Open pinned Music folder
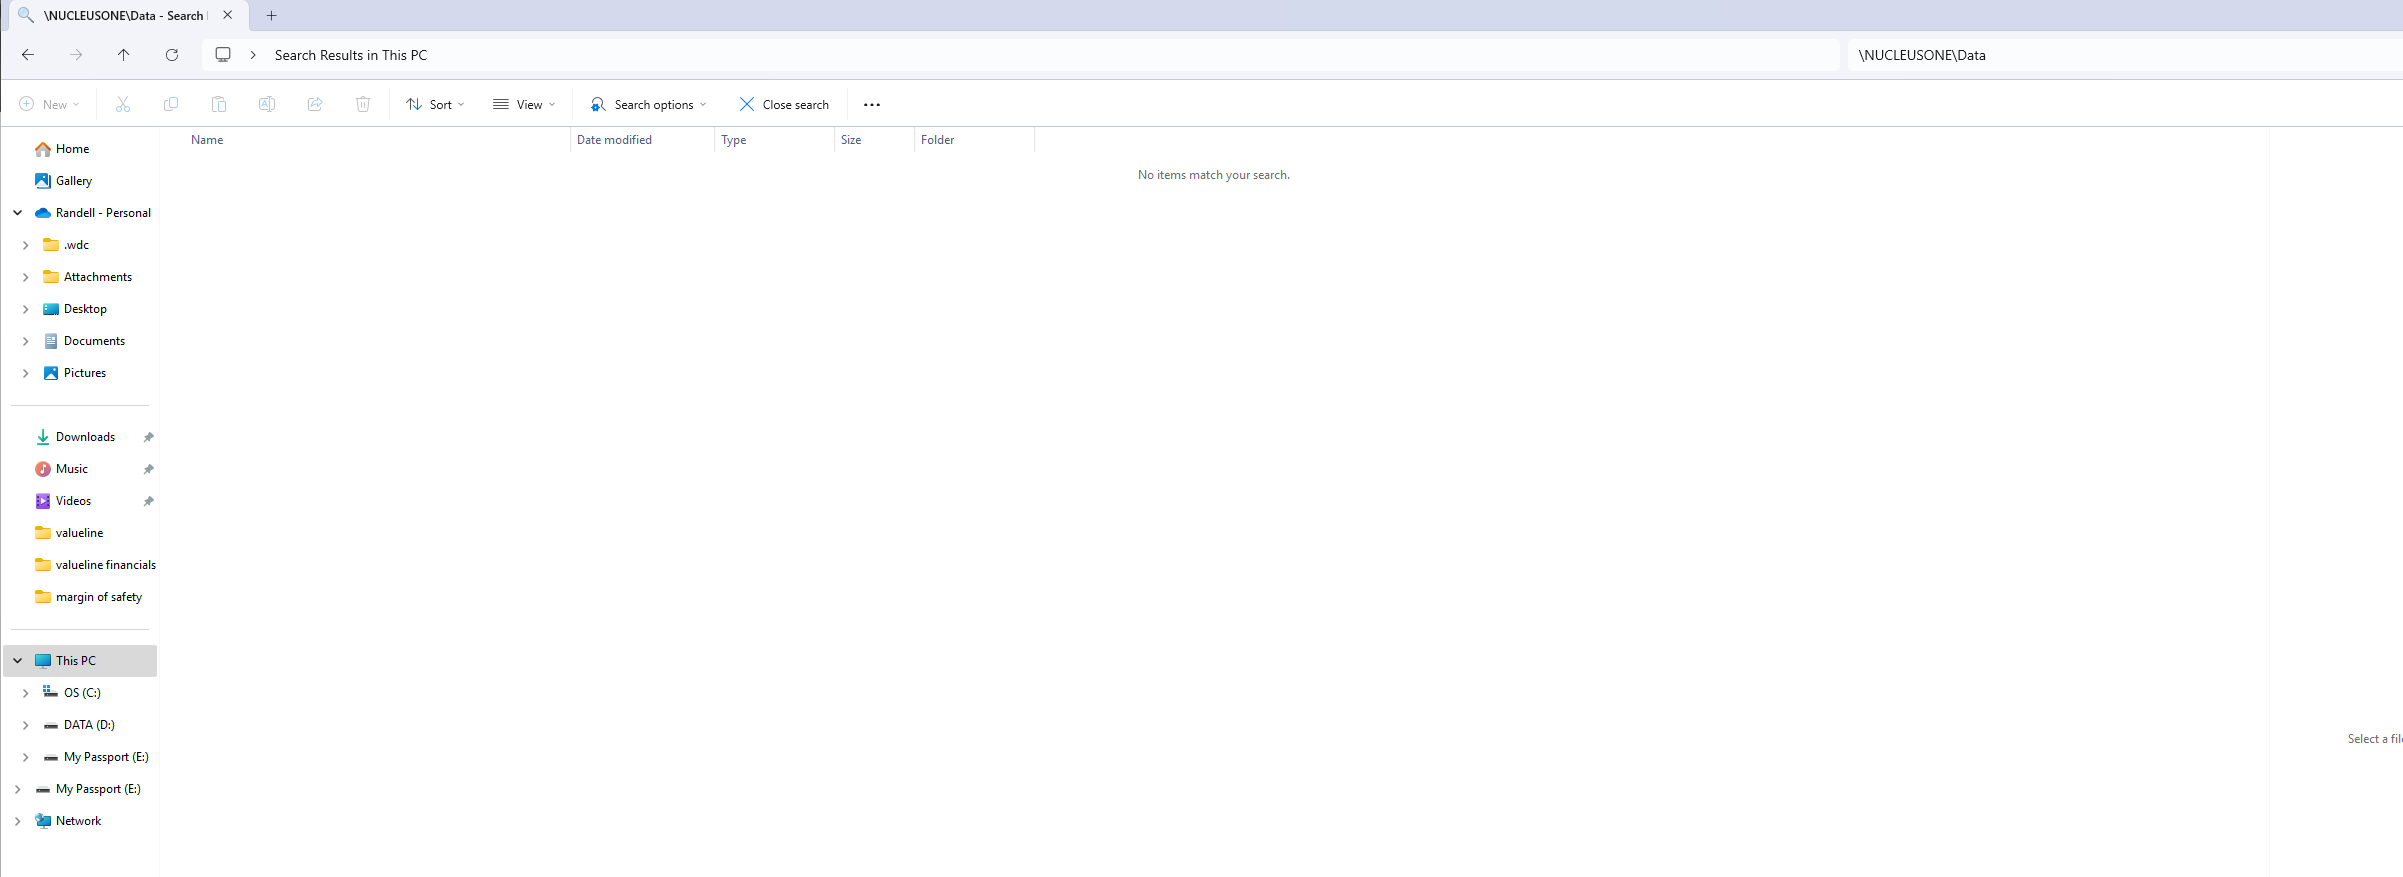Screen dimensions: 2403x877 [x=71, y=469]
